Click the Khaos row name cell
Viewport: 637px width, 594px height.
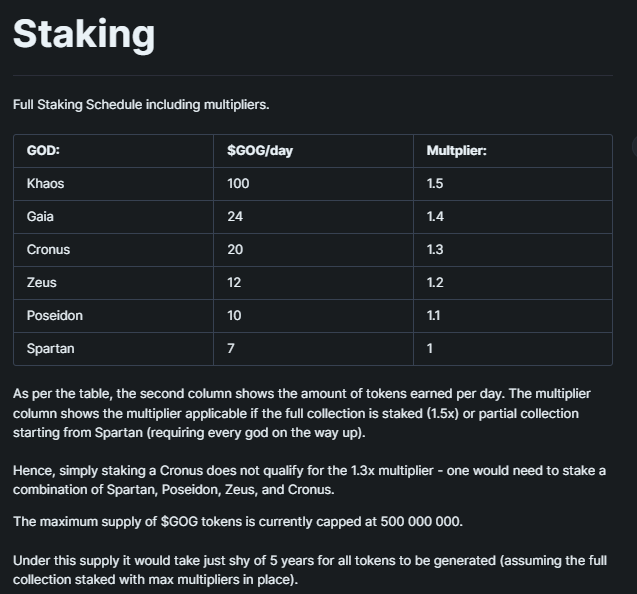point(113,184)
